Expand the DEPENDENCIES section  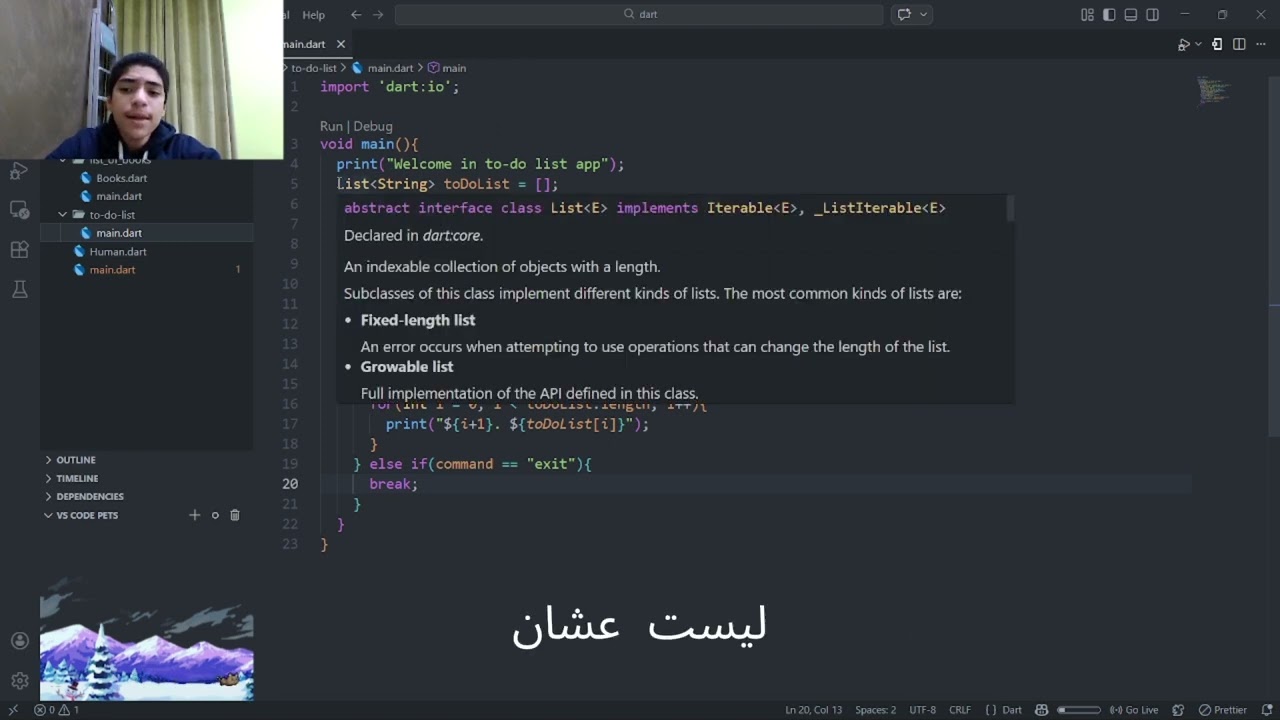coord(146,496)
